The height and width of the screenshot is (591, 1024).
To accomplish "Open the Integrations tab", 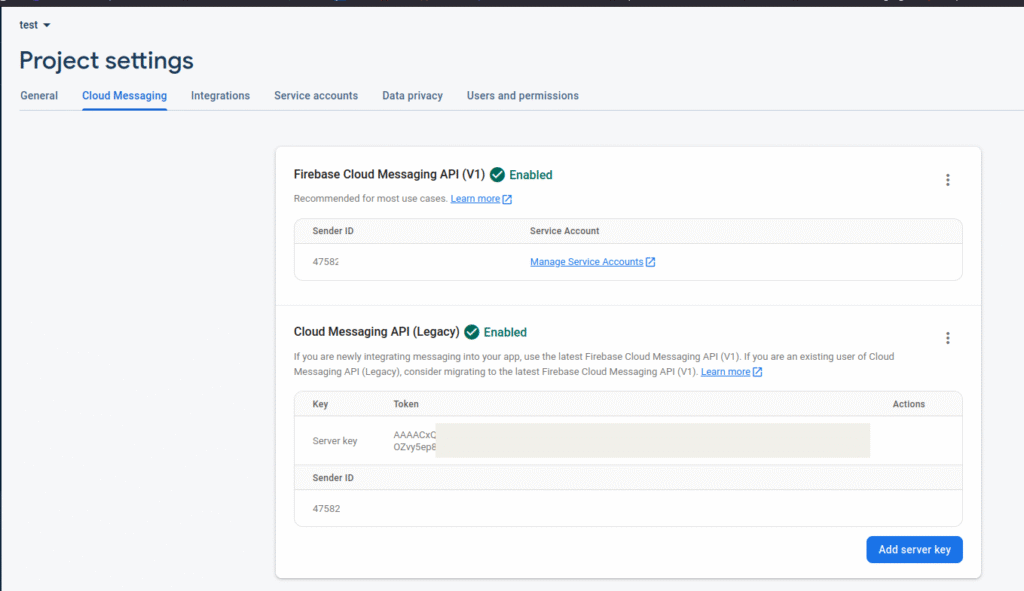I will click(x=220, y=95).
